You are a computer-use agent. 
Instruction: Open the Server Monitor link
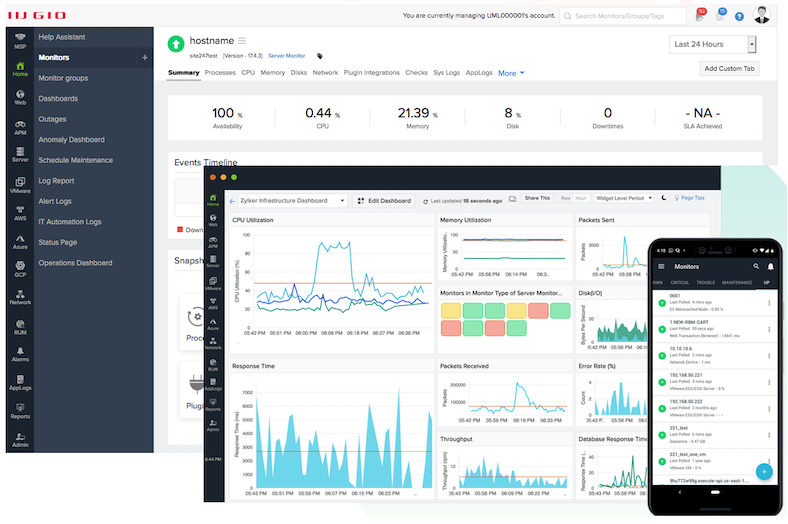click(x=286, y=56)
